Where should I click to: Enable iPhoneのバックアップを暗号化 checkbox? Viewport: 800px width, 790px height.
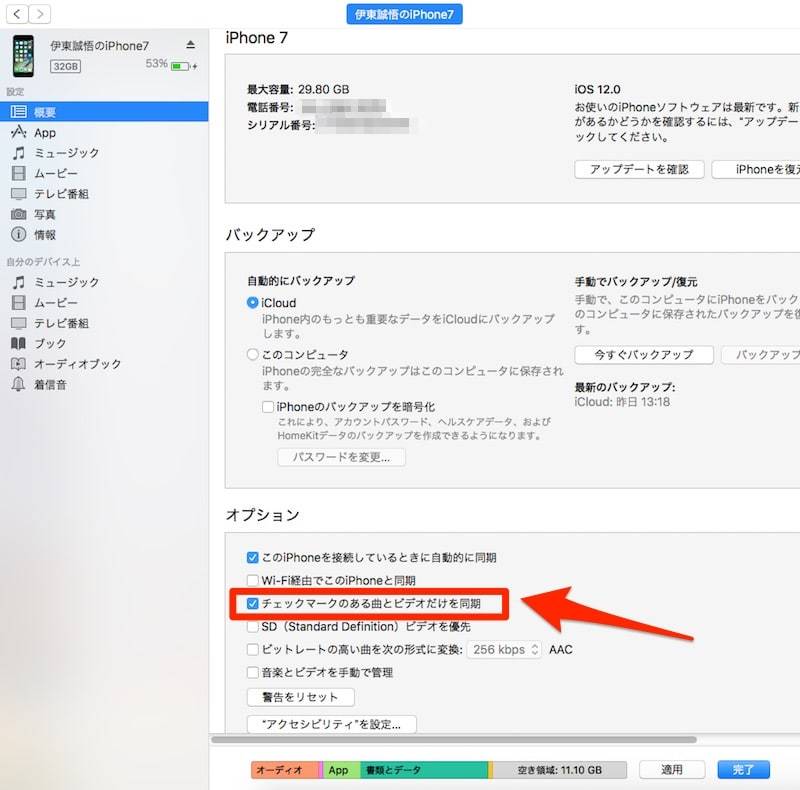pos(268,407)
